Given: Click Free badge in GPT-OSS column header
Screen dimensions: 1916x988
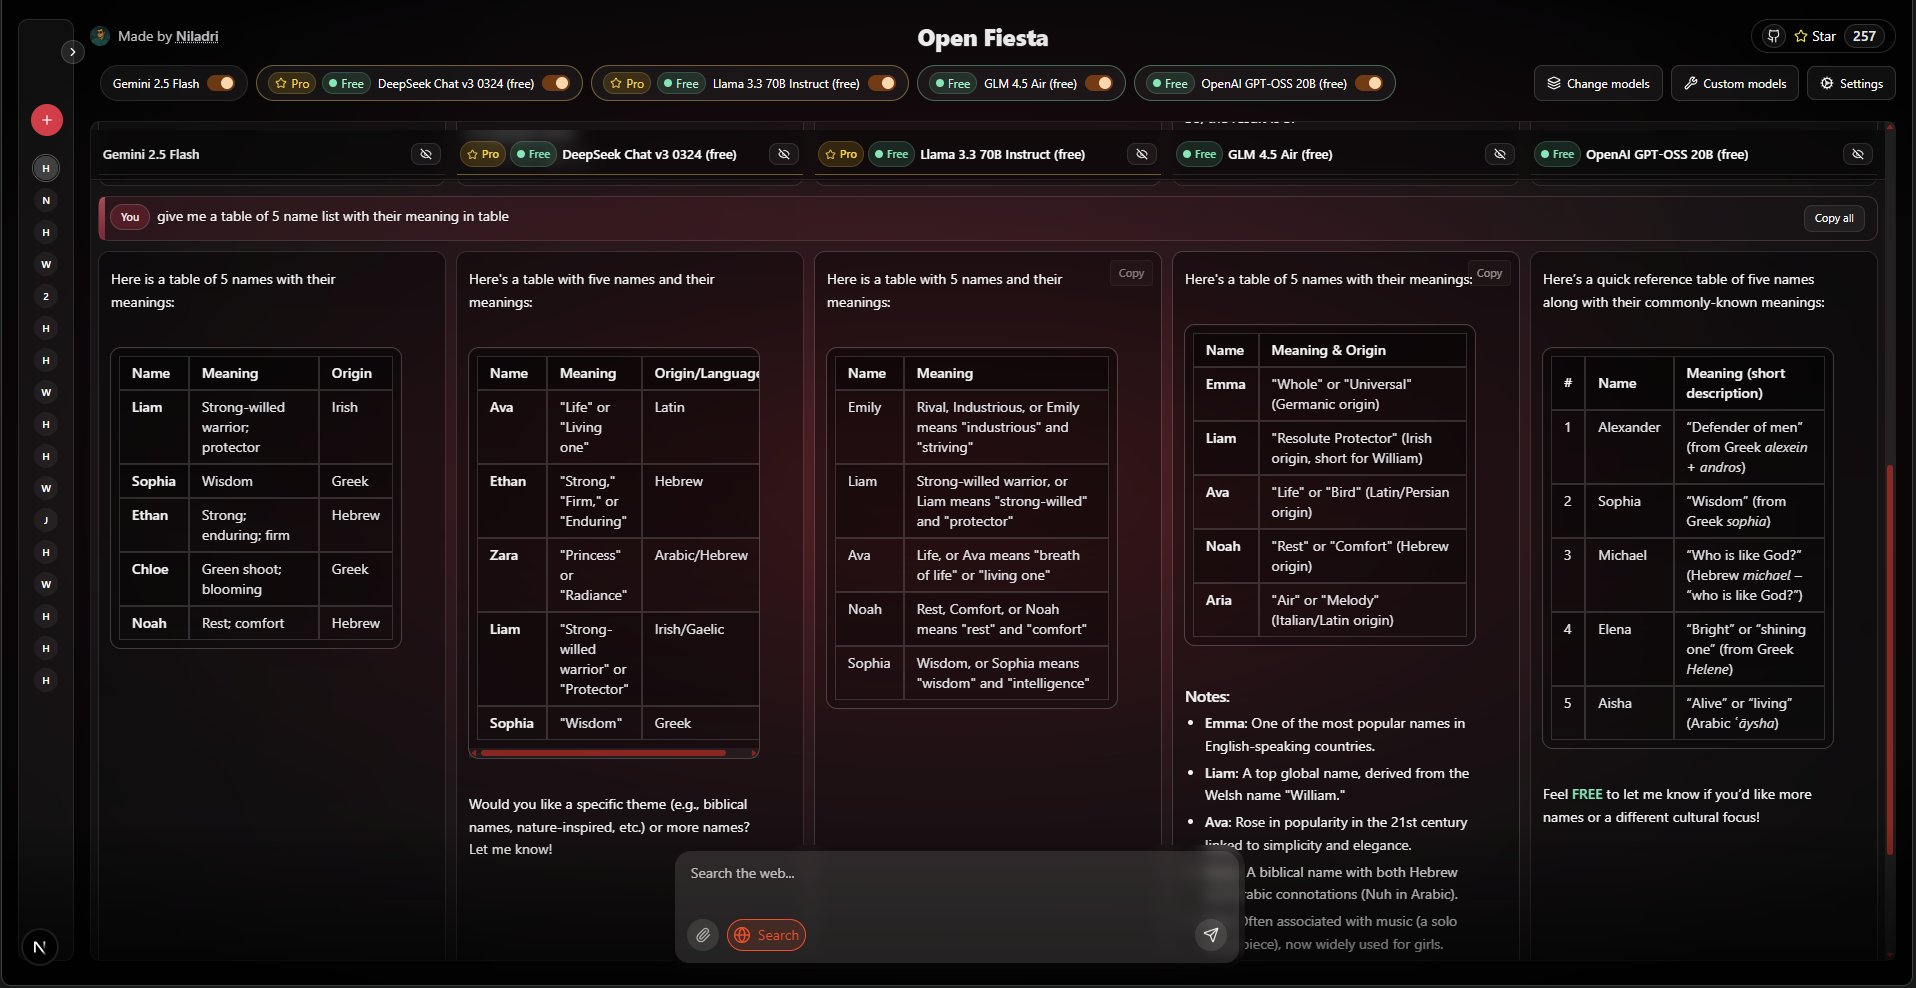Looking at the screenshot, I should tap(1557, 154).
